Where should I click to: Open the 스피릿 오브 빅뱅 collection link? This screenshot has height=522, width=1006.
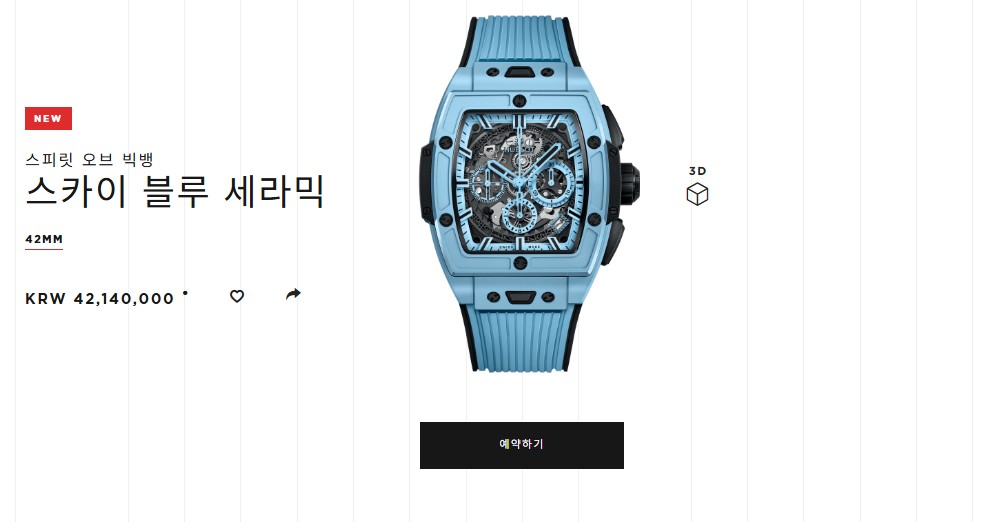coord(89,159)
